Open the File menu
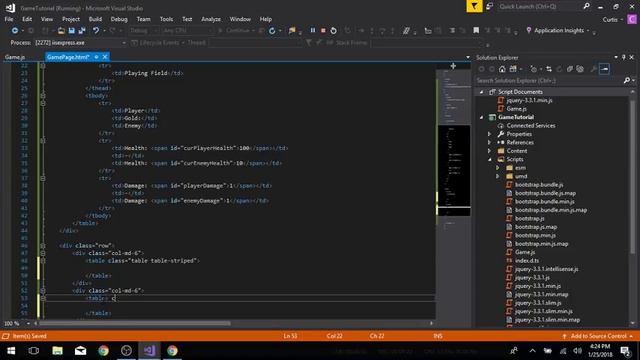 [9, 19]
